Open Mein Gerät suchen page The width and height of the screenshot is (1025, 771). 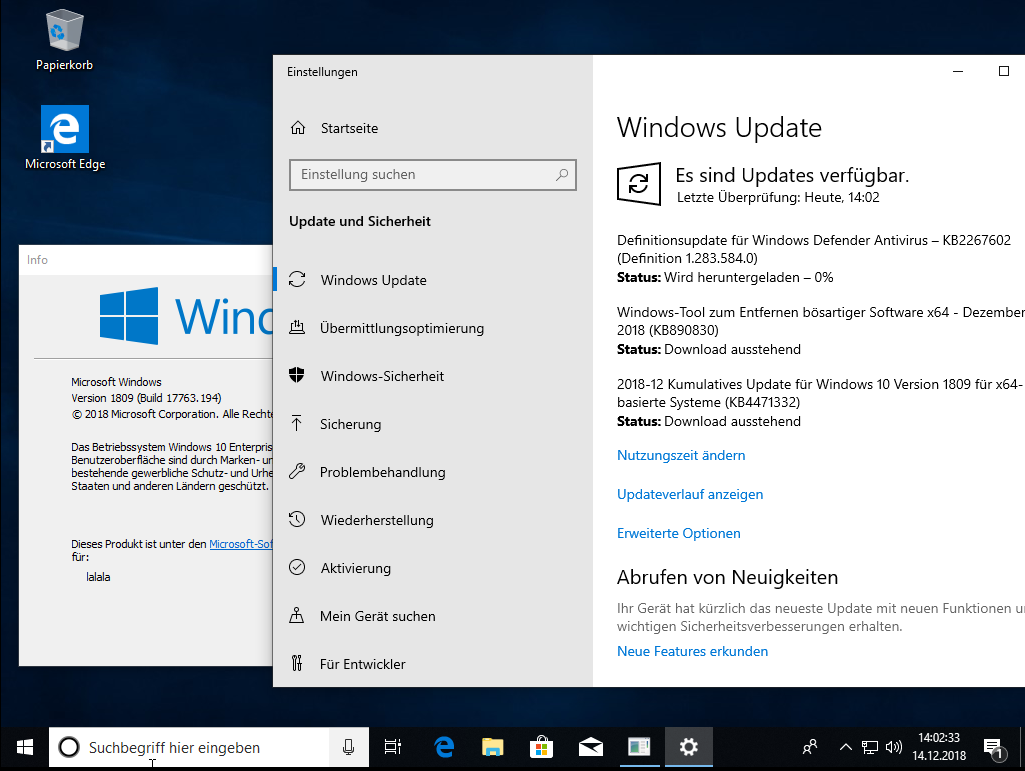(x=377, y=616)
